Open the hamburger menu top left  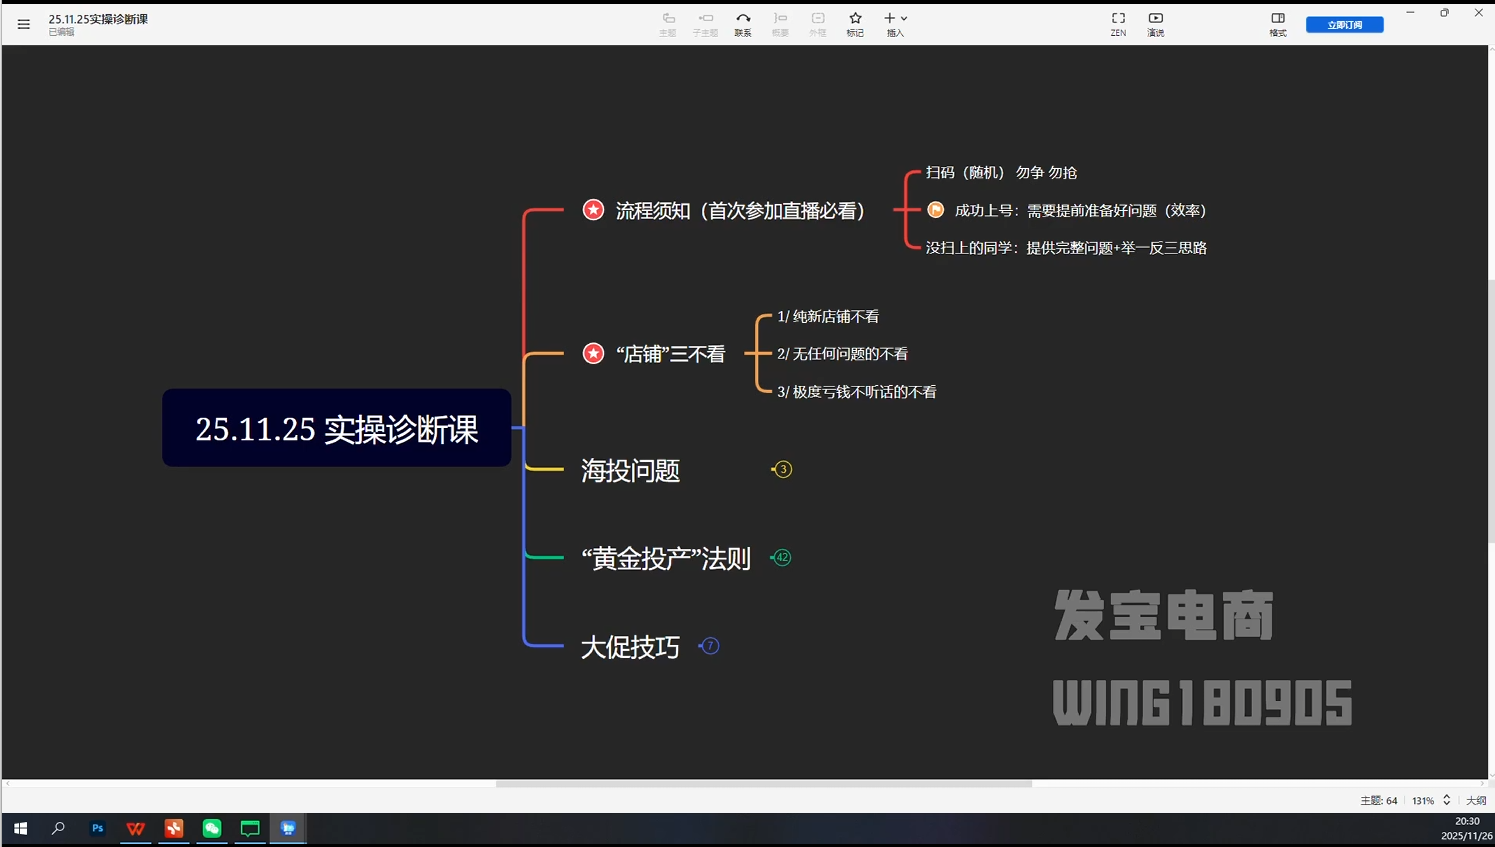pos(23,24)
